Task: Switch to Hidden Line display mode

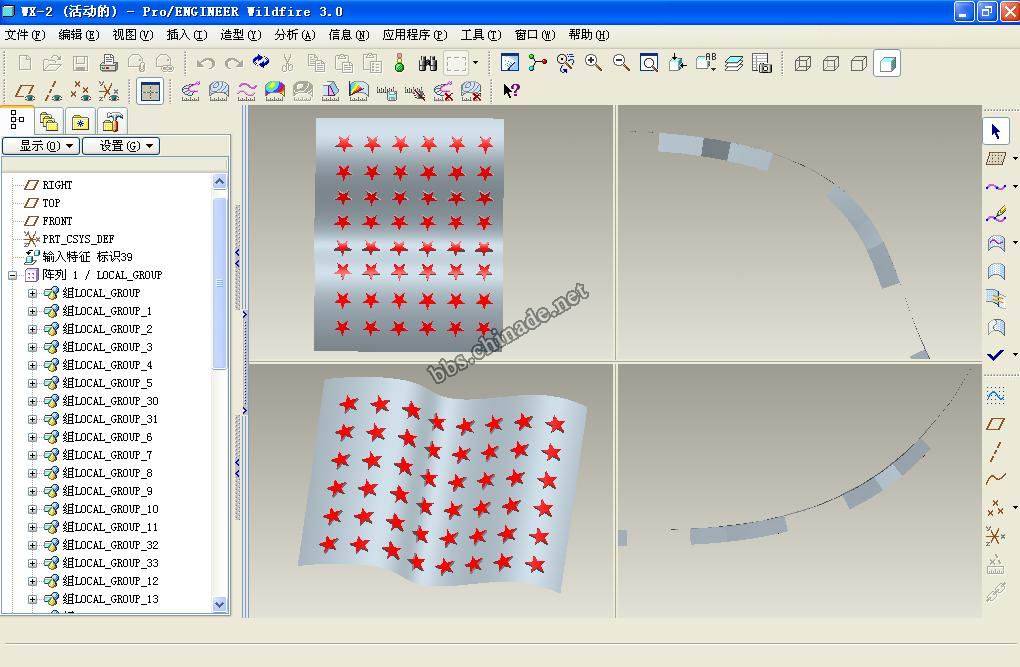Action: (x=831, y=63)
